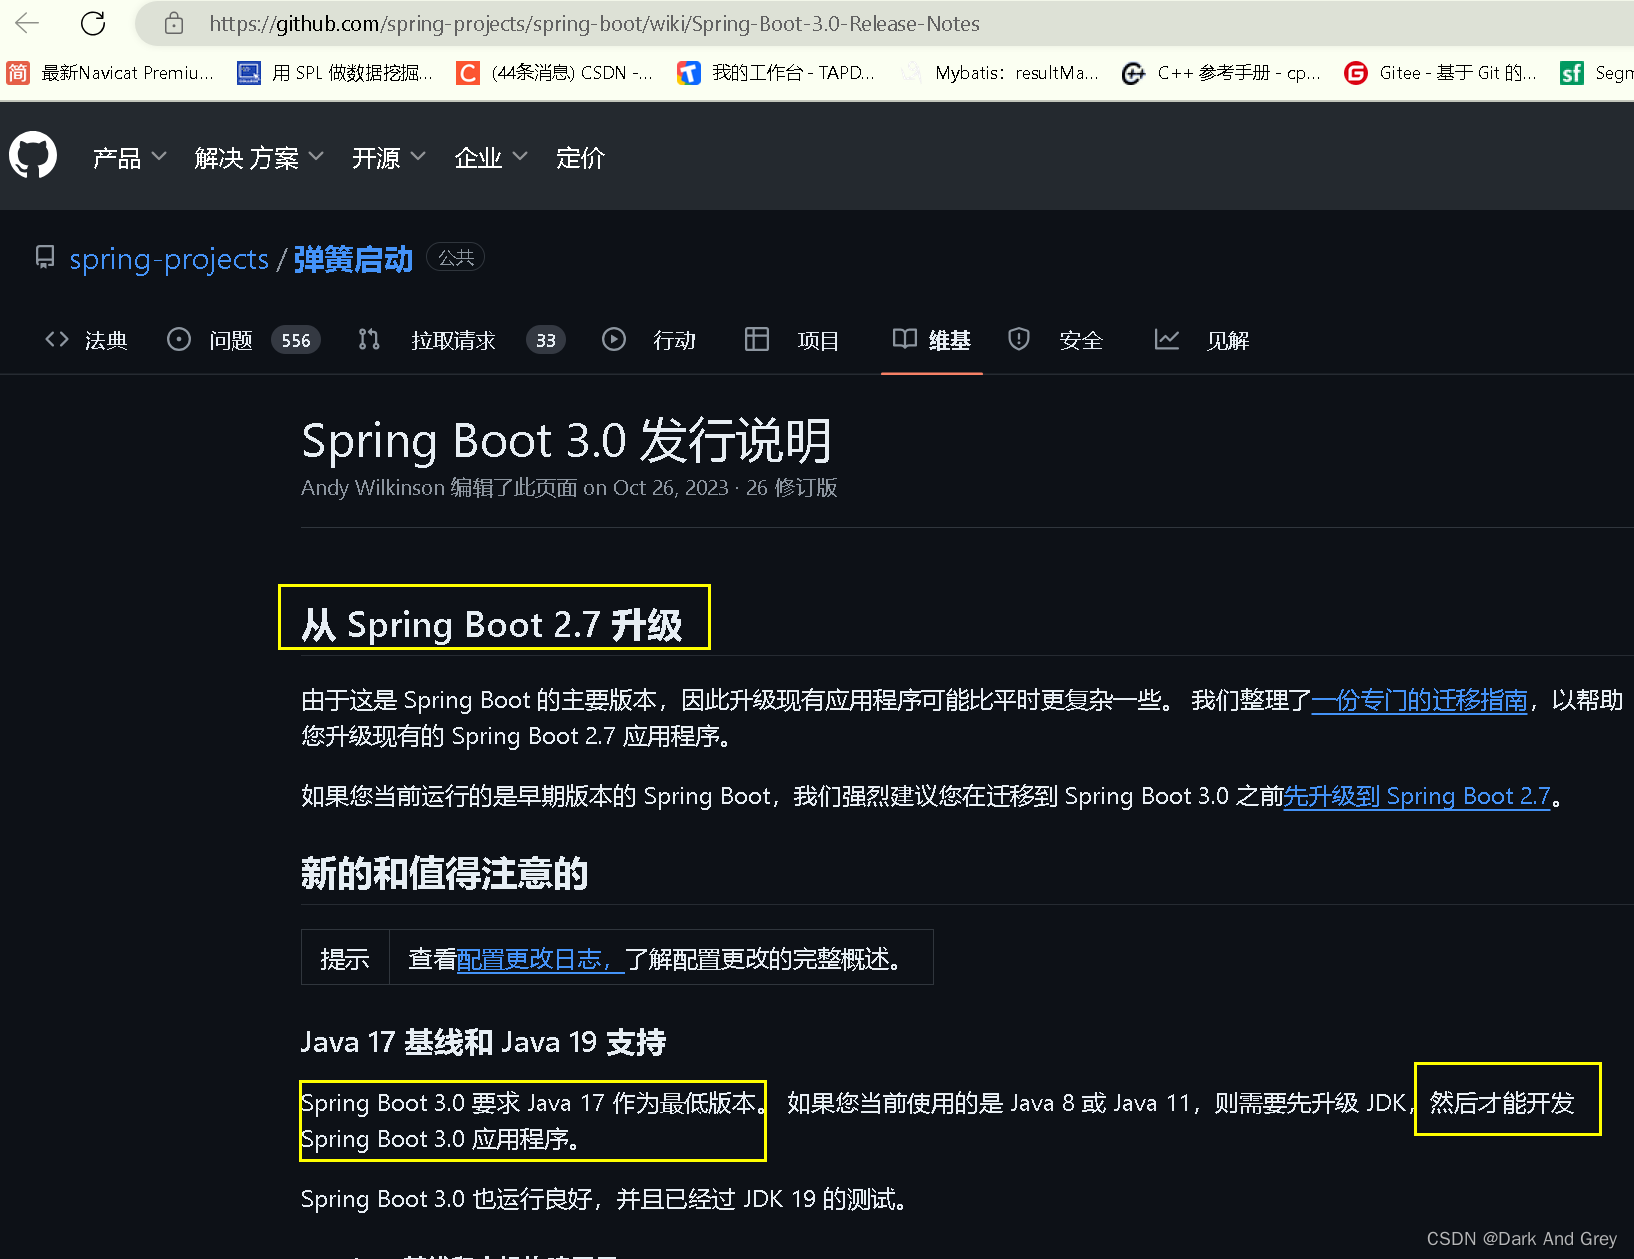
Task: Open the 弹簧启动 repository link
Action: pos(353,259)
